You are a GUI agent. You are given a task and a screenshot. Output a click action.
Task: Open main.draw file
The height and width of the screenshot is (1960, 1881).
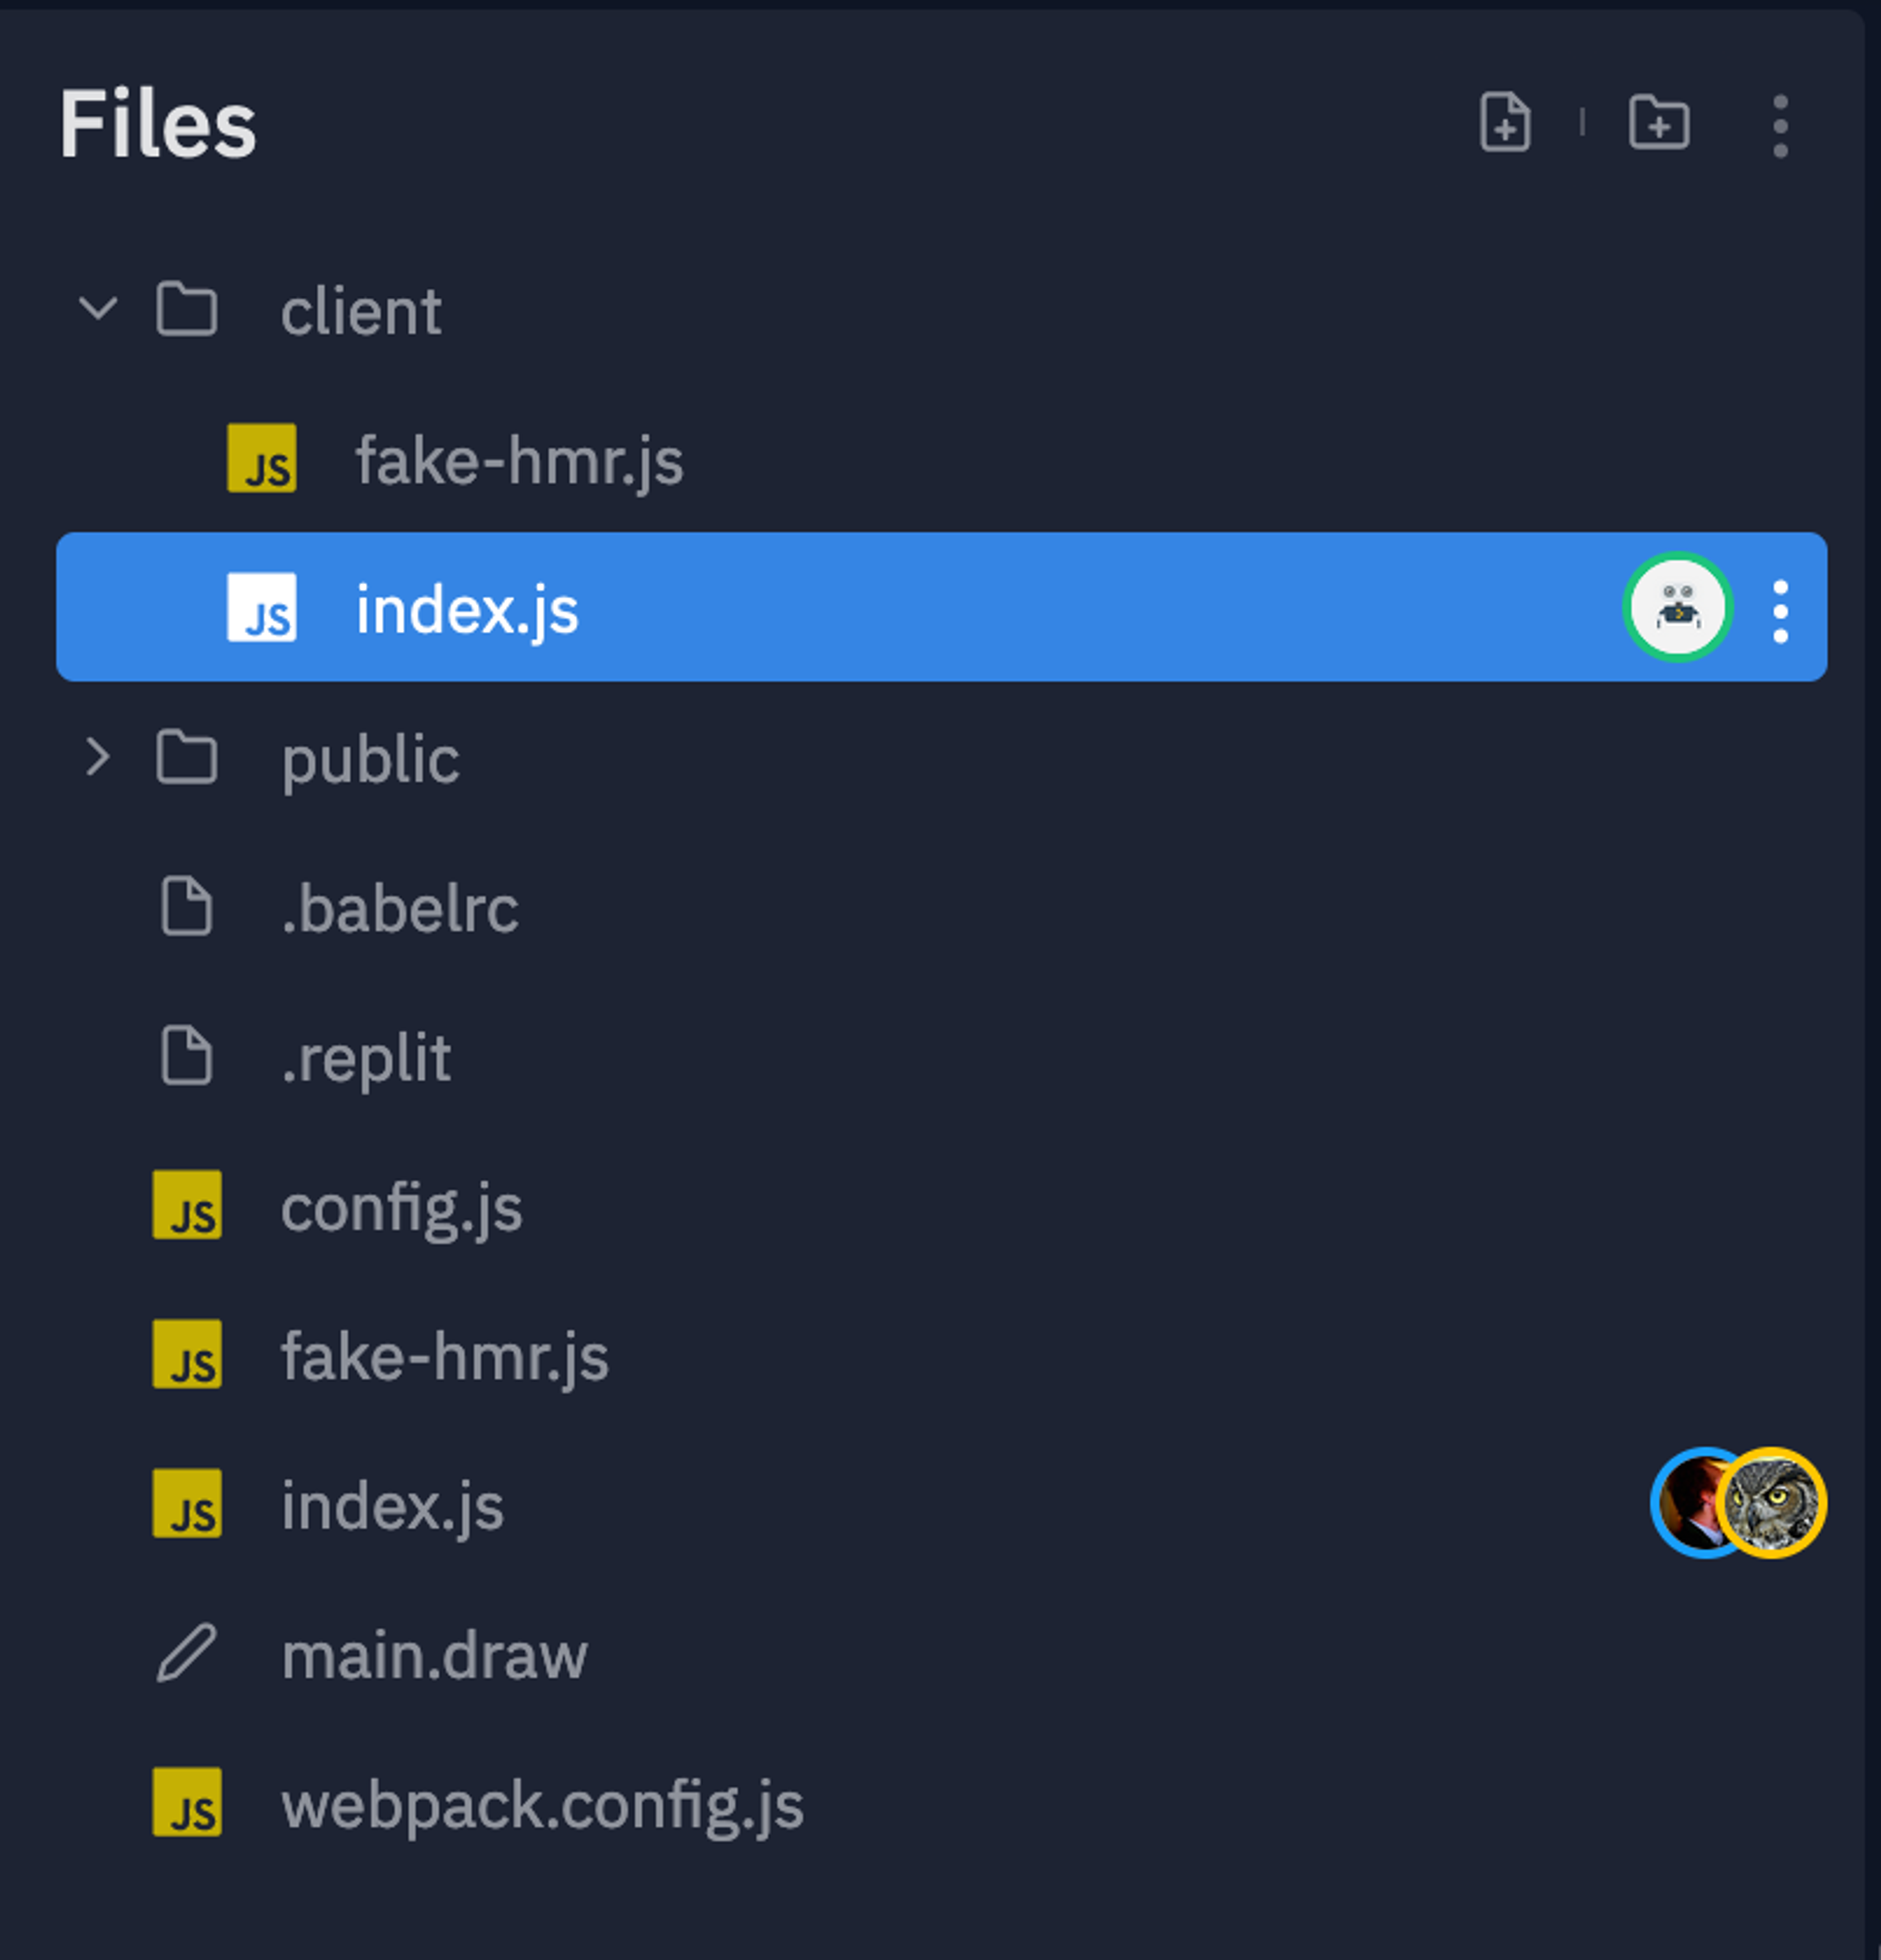[434, 1656]
